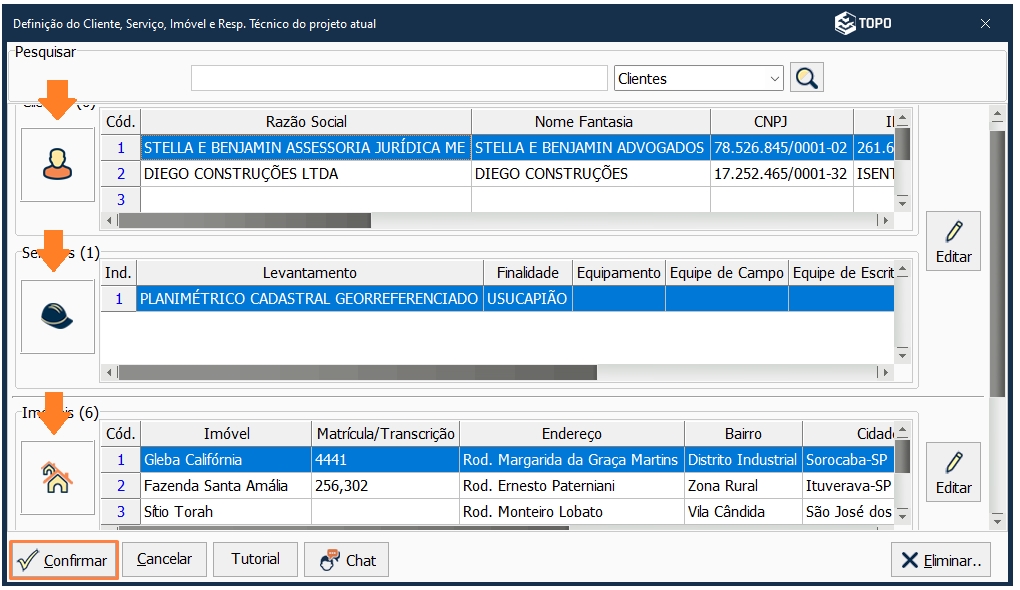1020x590 pixels.
Task: Click the Chat button with headset icon
Action: click(x=345, y=559)
